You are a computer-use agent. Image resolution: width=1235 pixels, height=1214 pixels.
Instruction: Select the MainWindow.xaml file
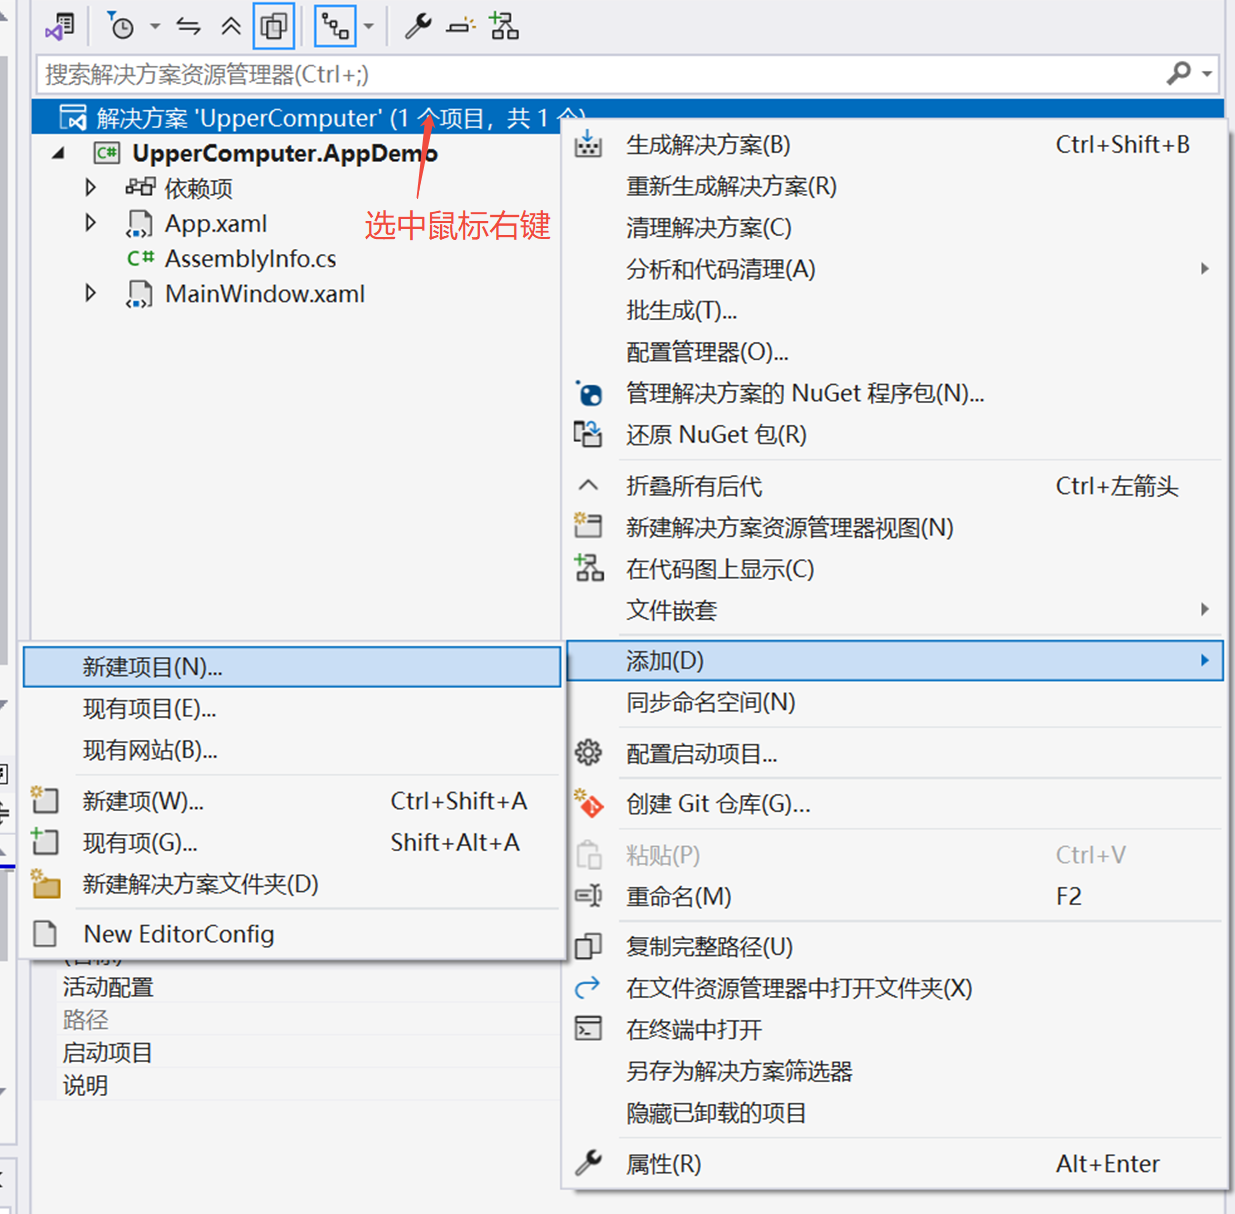click(265, 294)
